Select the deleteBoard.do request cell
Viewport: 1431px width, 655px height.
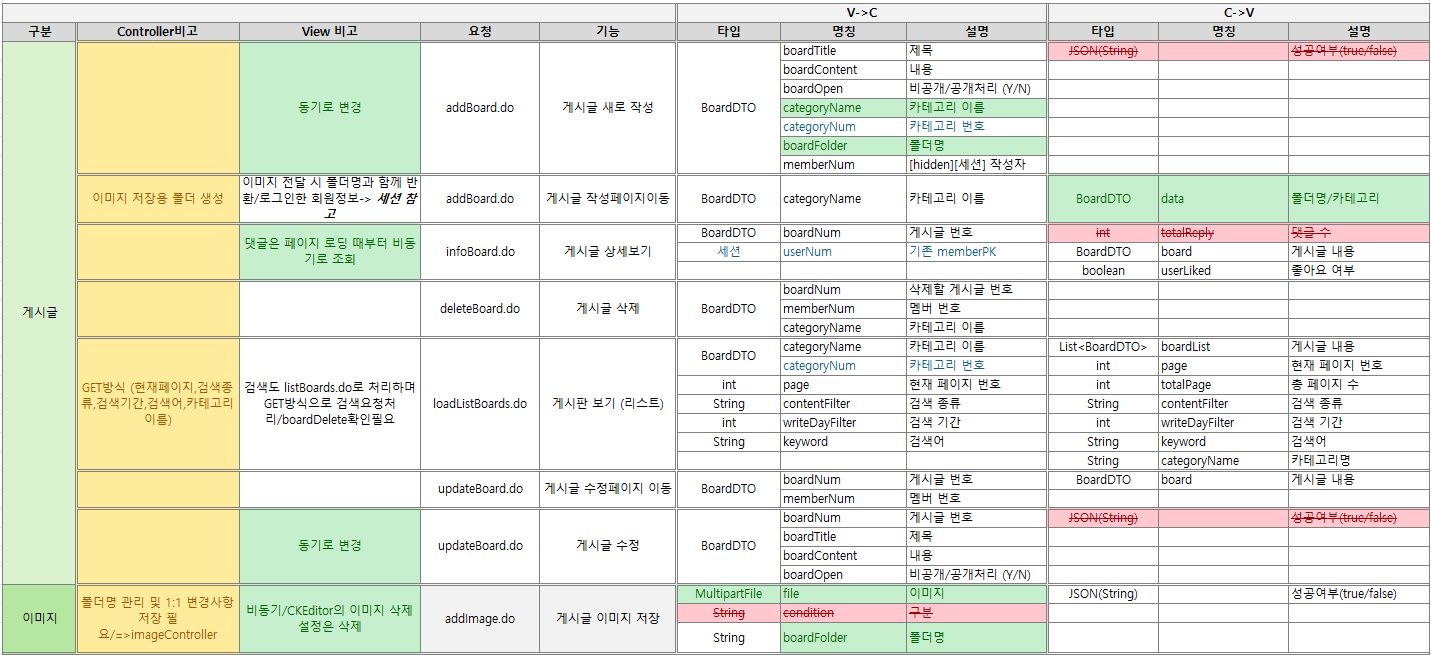(480, 309)
